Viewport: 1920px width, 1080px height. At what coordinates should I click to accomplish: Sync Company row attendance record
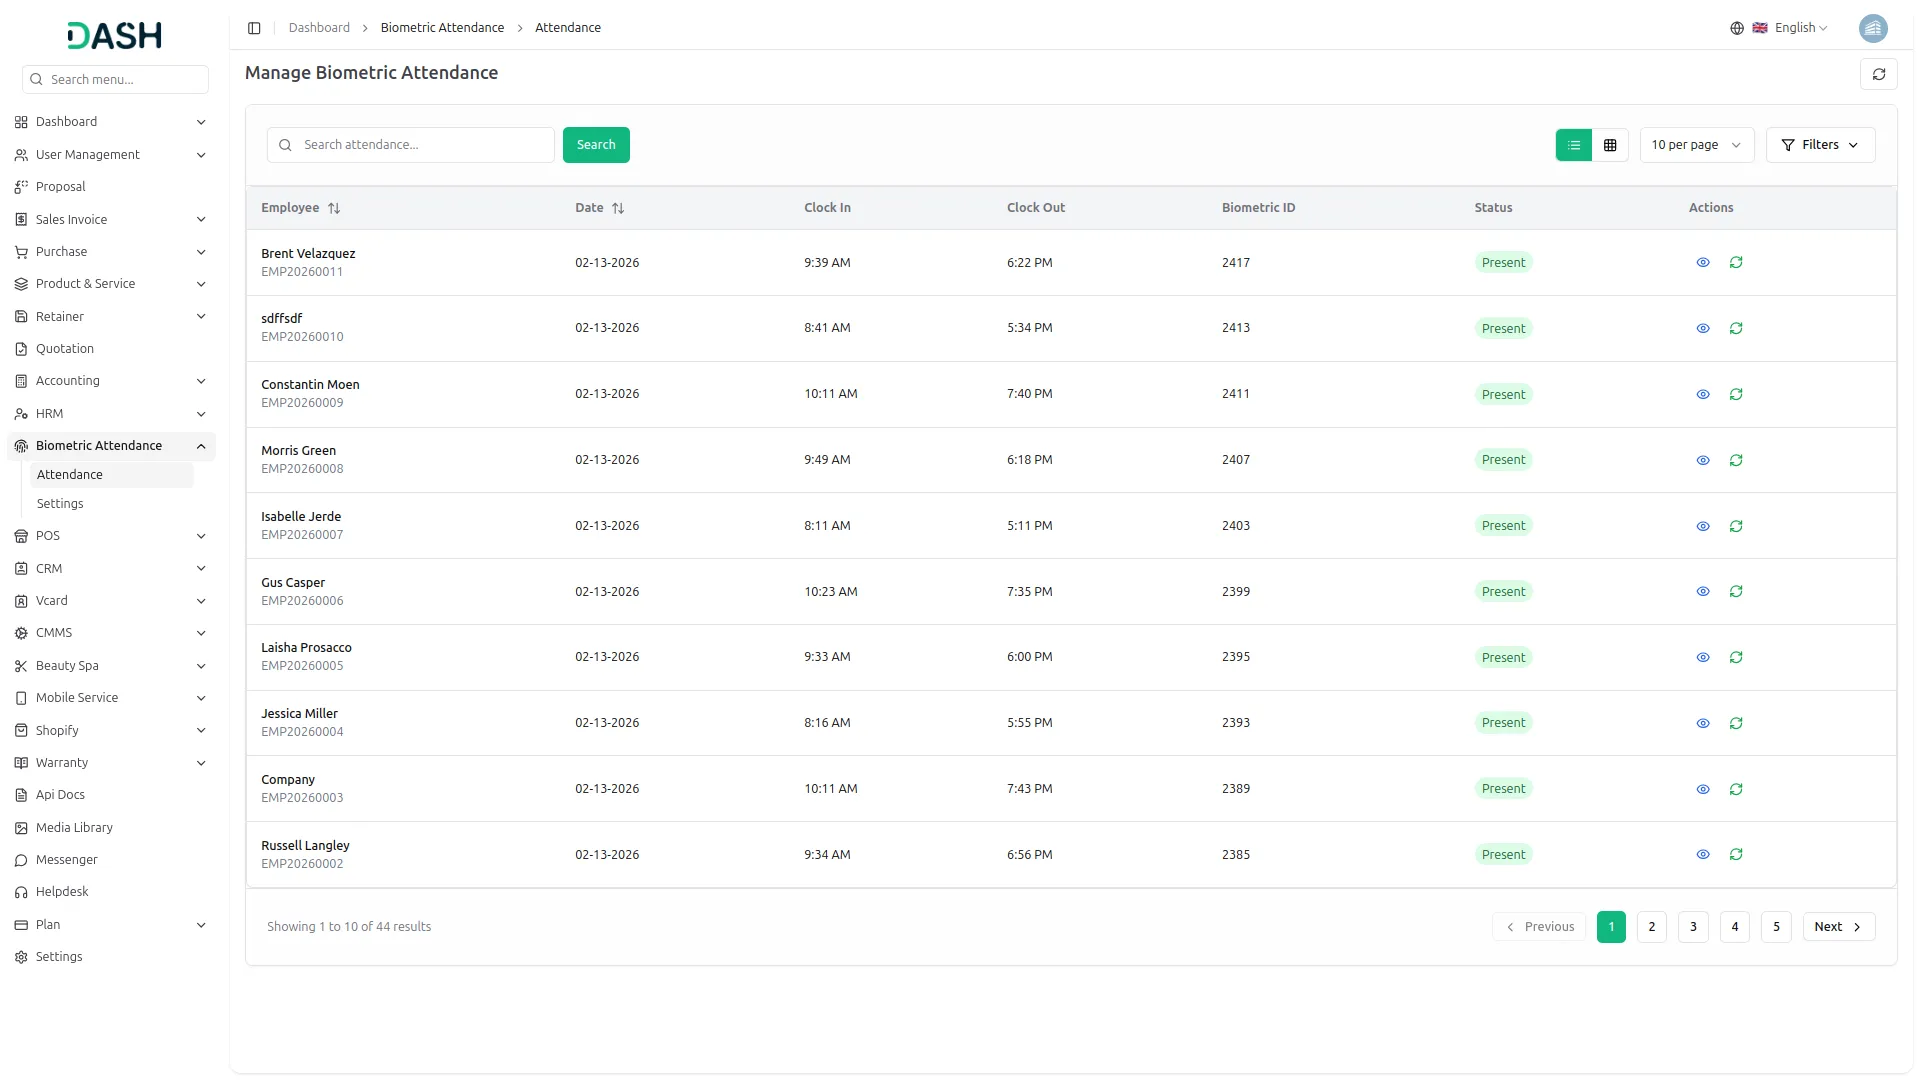tap(1735, 790)
